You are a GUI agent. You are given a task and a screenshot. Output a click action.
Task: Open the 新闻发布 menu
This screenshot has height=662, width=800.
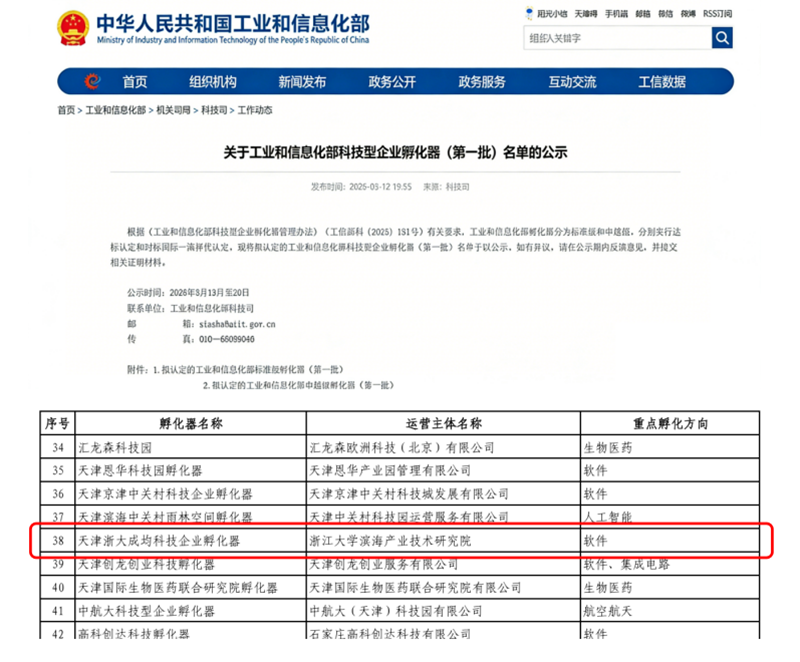[302, 81]
